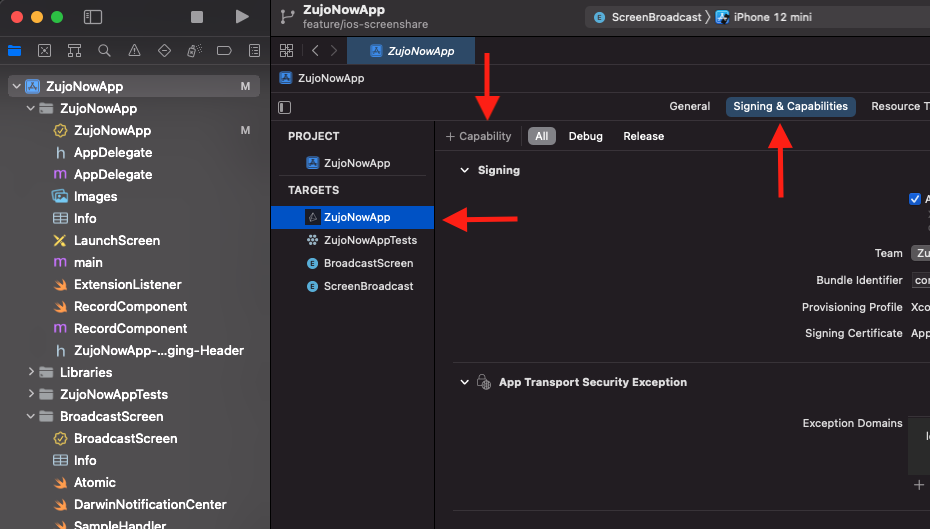Select the ZujoNowApp editor tab

(411, 51)
